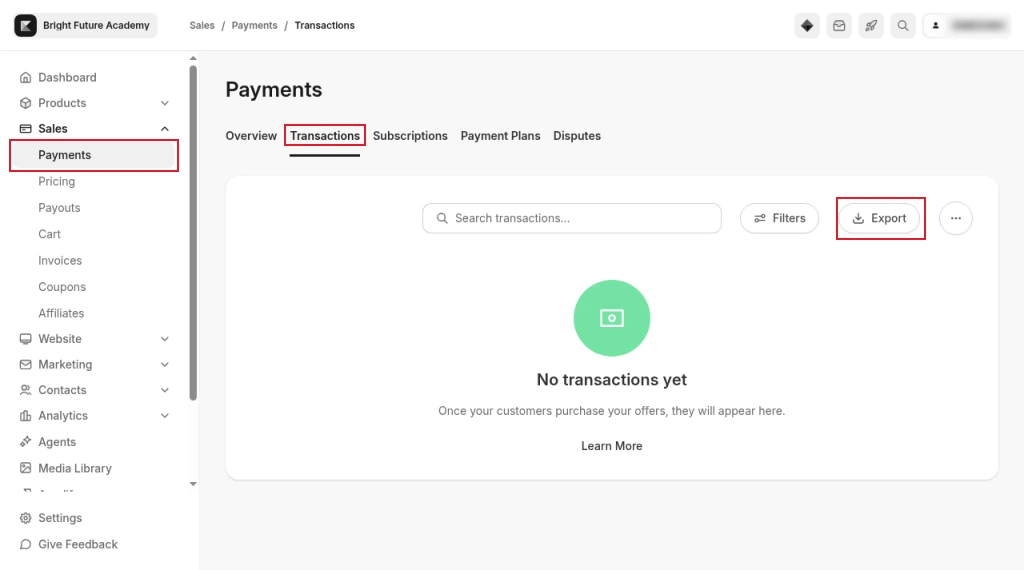1024x570 pixels.
Task: Click the Website monitor icon
Action: (x=25, y=339)
